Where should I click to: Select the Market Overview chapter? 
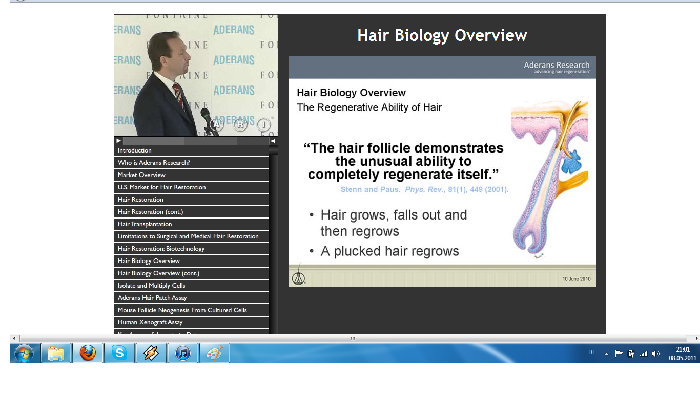tap(192, 175)
